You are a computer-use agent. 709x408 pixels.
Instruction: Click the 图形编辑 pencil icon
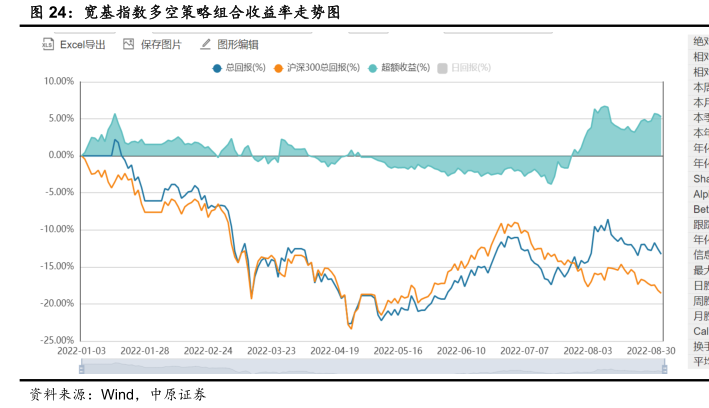205,45
